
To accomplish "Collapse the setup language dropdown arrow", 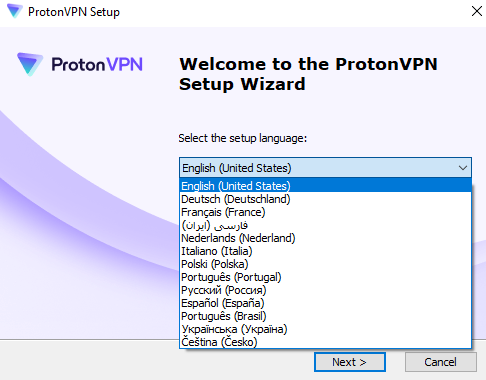I will coord(463,168).
